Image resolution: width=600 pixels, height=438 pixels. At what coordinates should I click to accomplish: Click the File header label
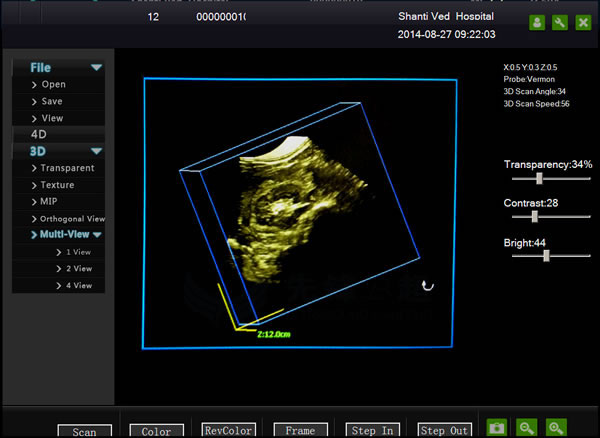41,68
